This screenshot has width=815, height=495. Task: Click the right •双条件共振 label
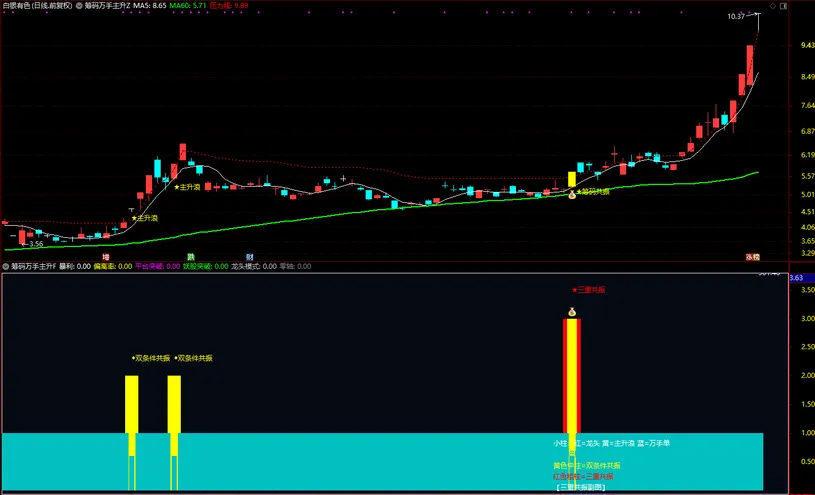point(193,358)
